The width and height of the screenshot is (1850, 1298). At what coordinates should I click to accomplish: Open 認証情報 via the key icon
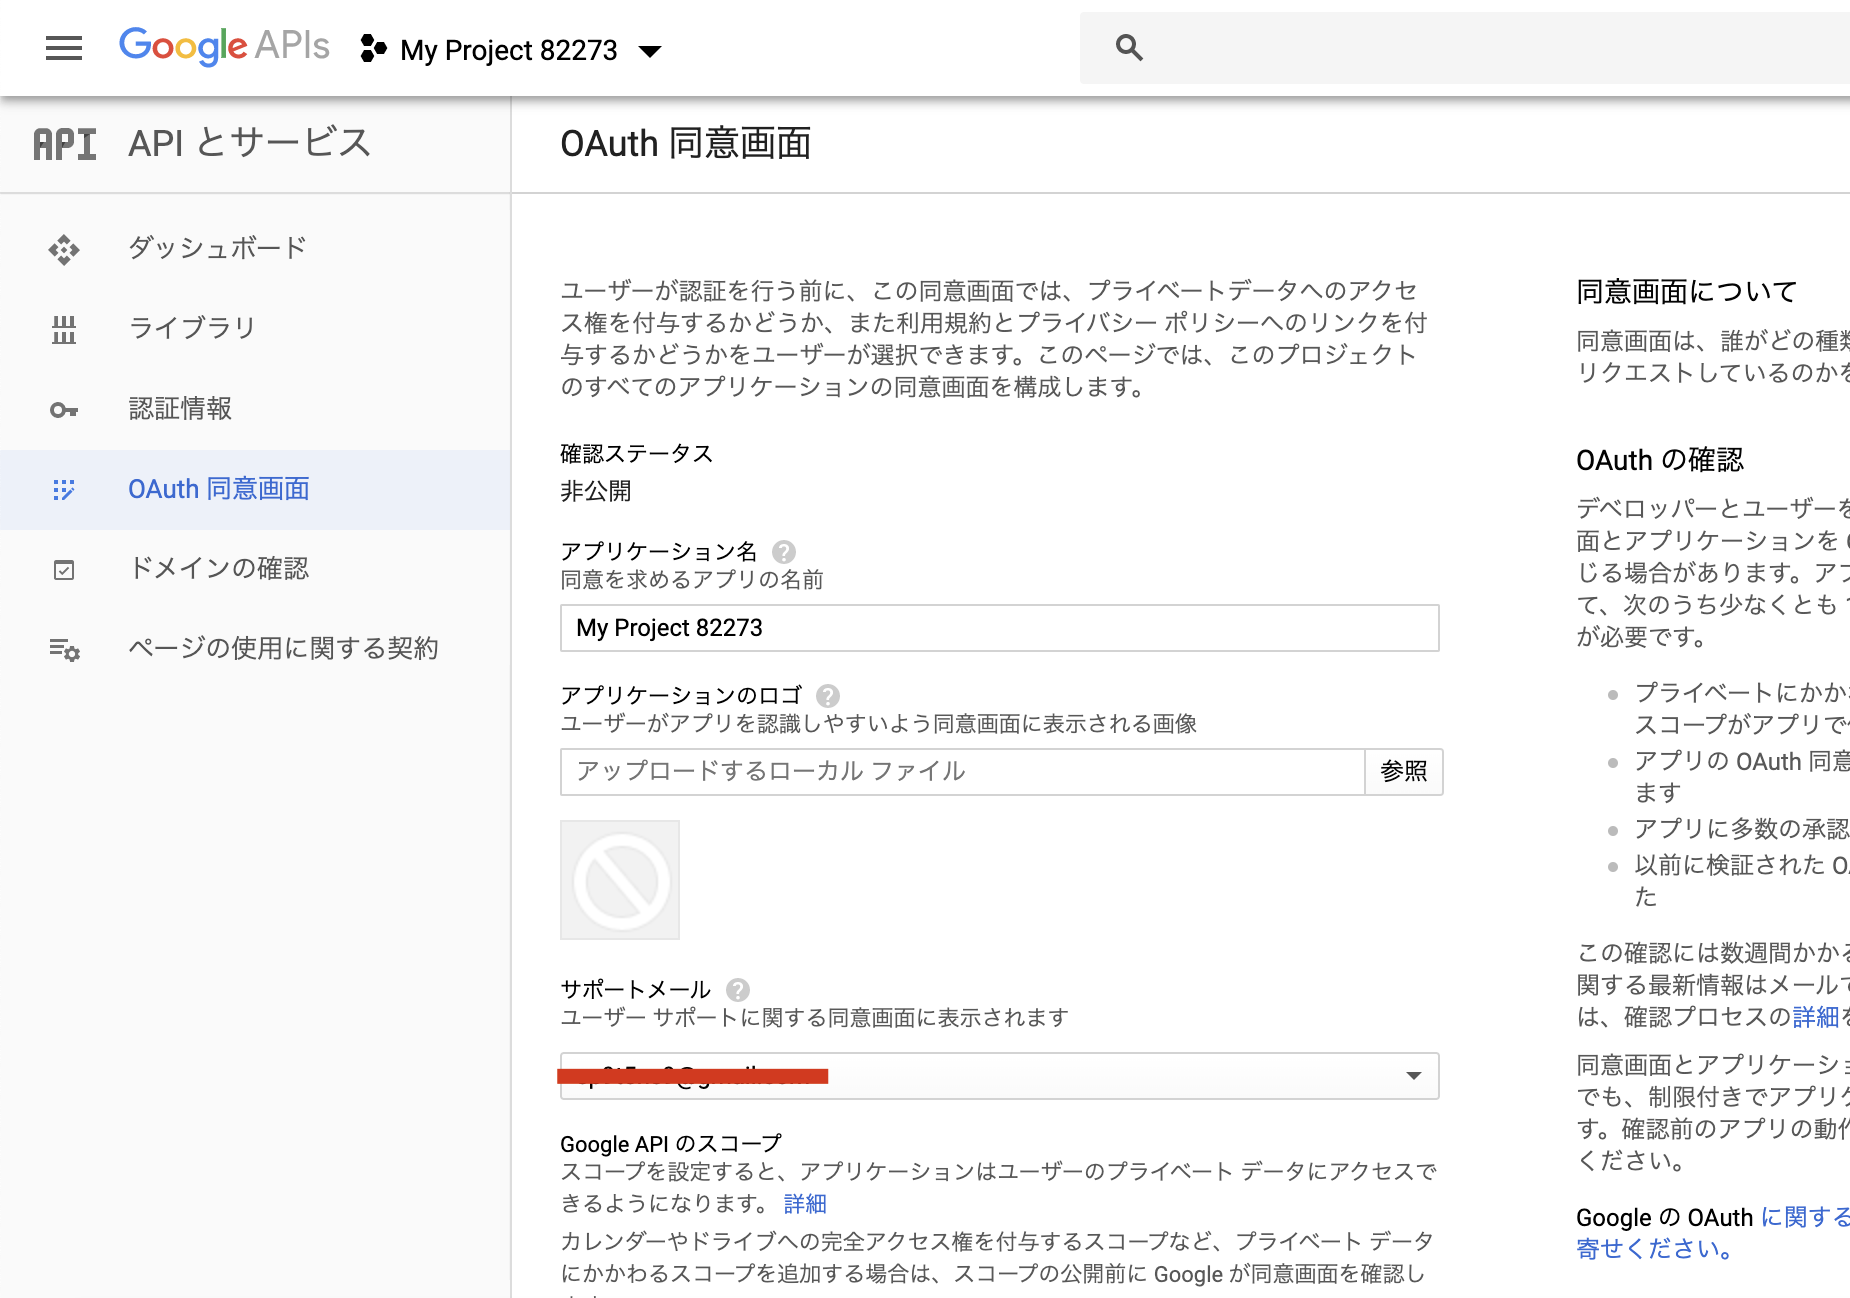(63, 409)
